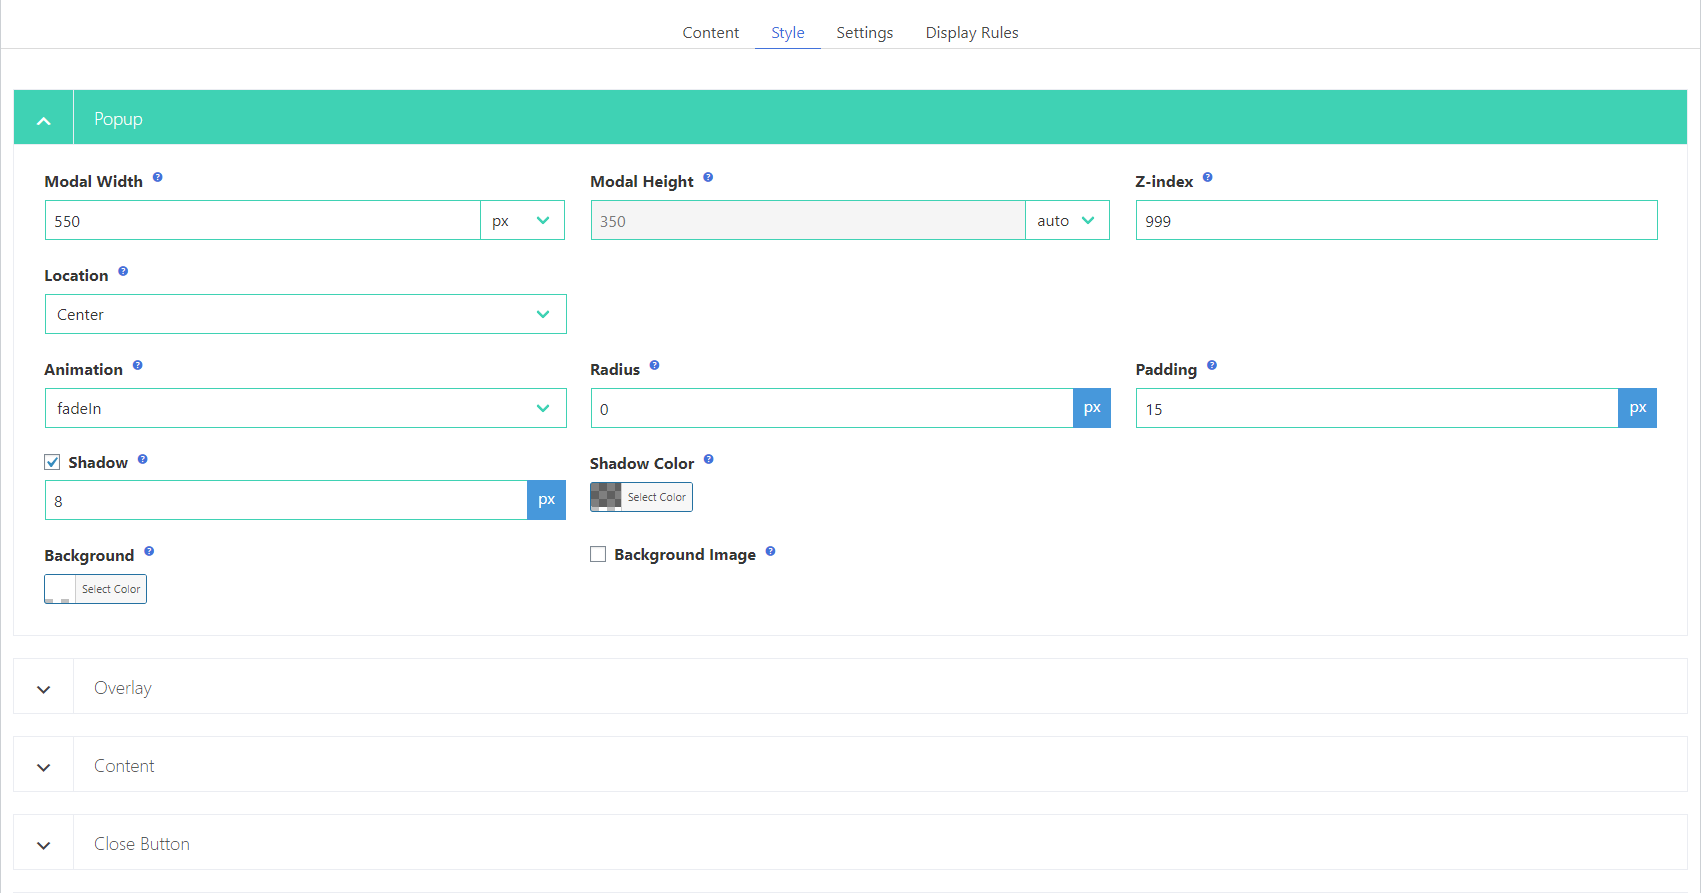This screenshot has height=893, width=1701.
Task: Click help icon beside Modal Height
Action: (x=708, y=178)
